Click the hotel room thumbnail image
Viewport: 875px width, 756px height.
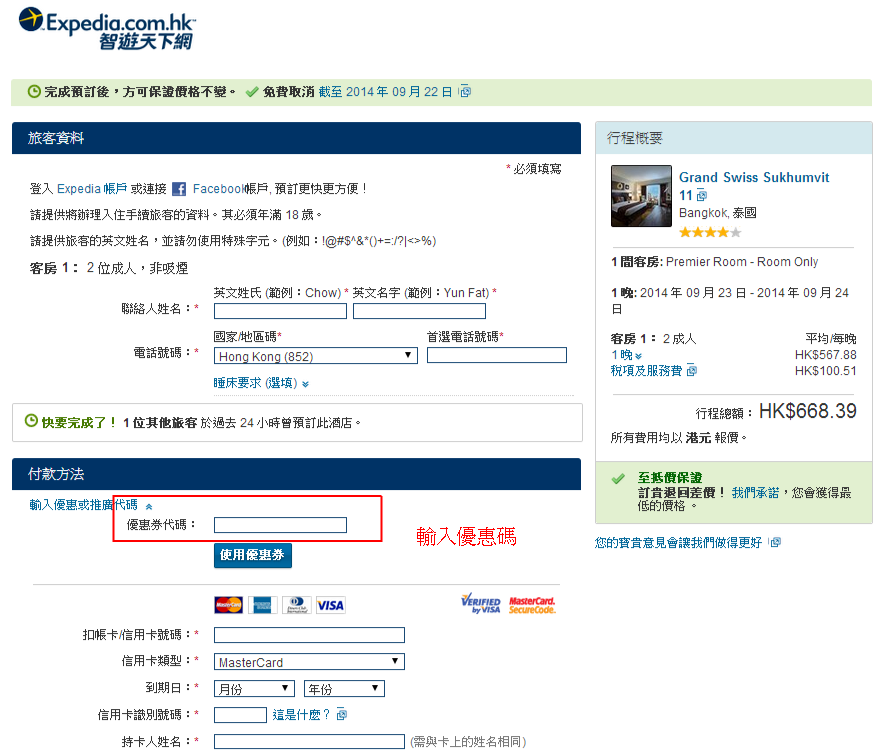click(641, 196)
